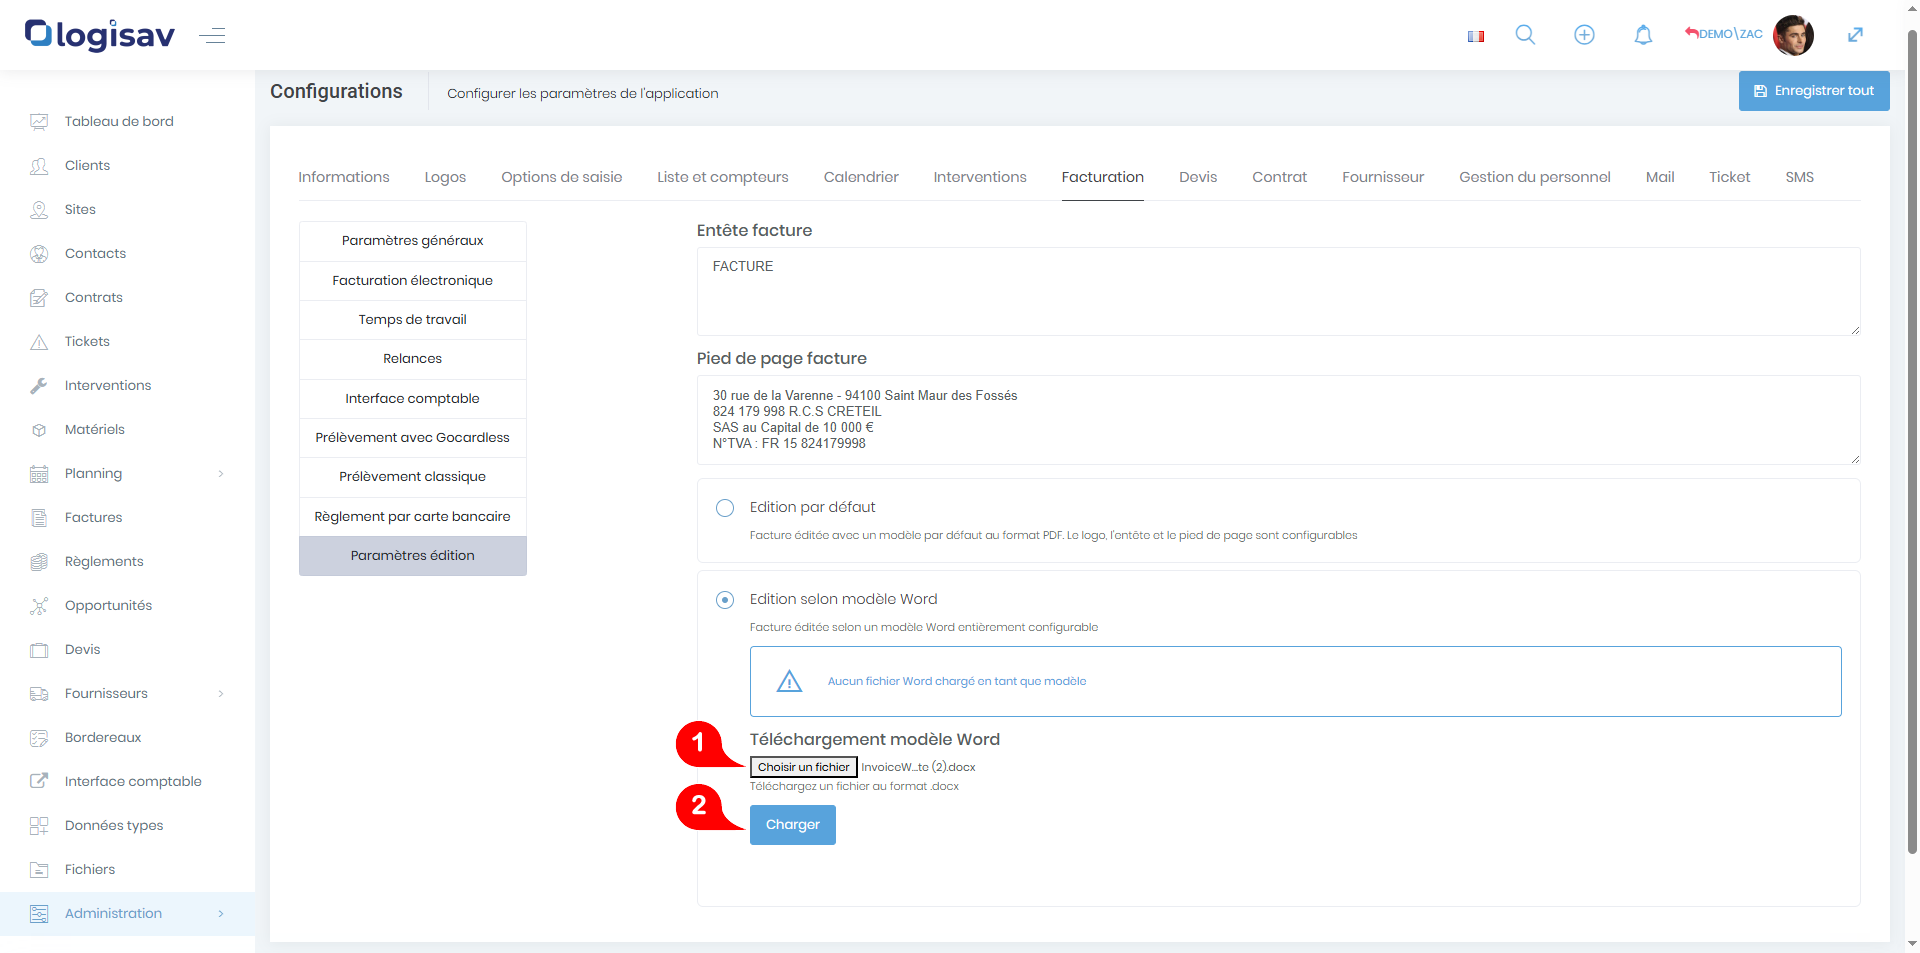Select the Edition par défaut radio button
This screenshot has width=1920, height=953.
tap(725, 508)
